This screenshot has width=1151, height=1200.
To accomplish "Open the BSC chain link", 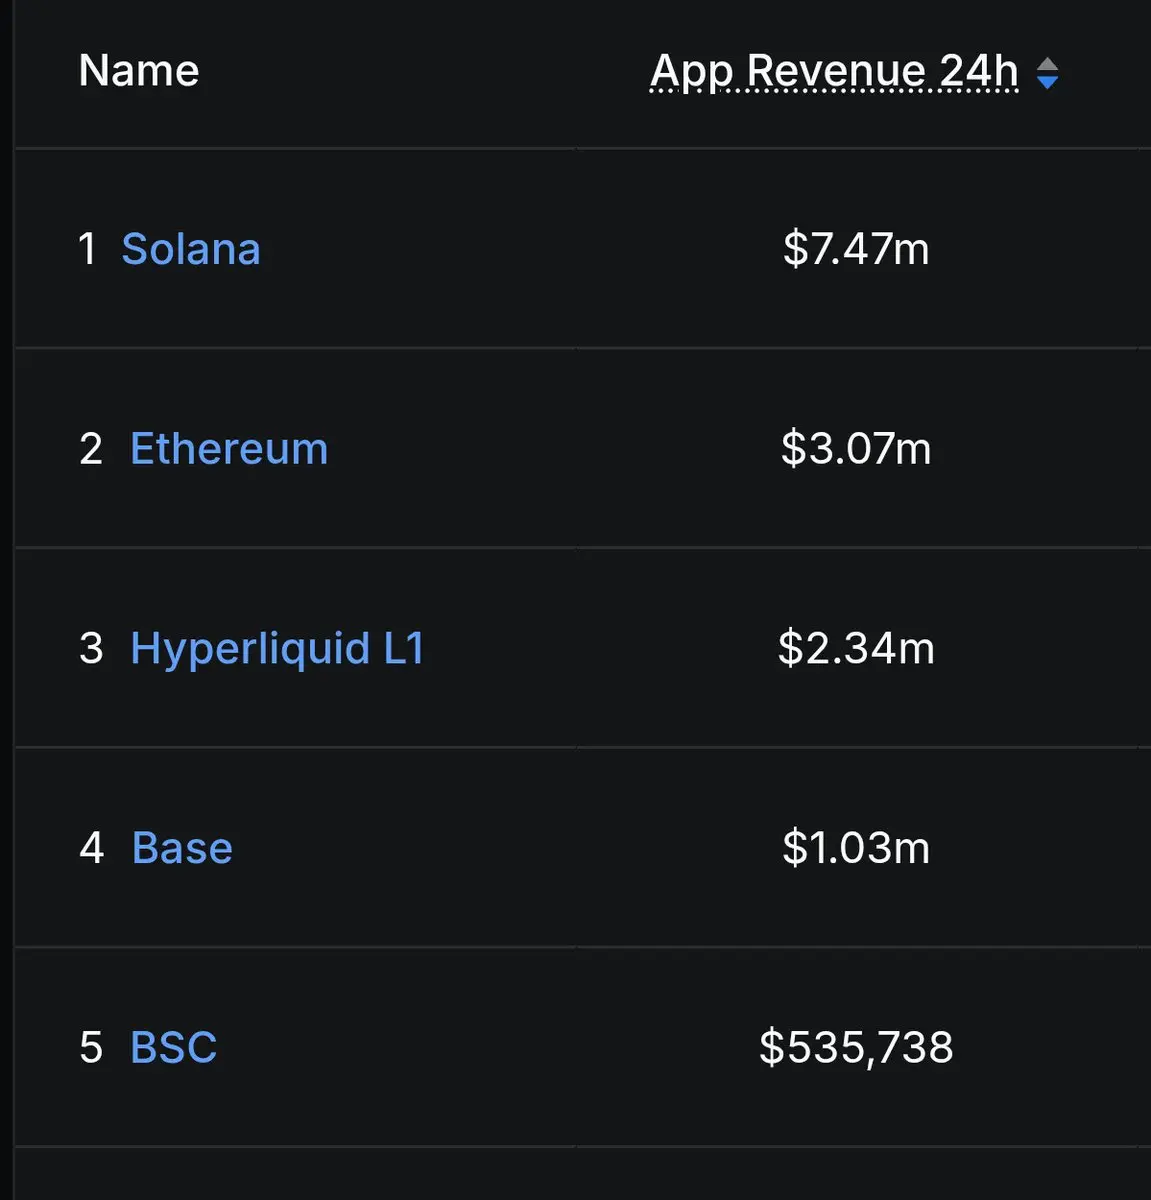I will 173,1048.
